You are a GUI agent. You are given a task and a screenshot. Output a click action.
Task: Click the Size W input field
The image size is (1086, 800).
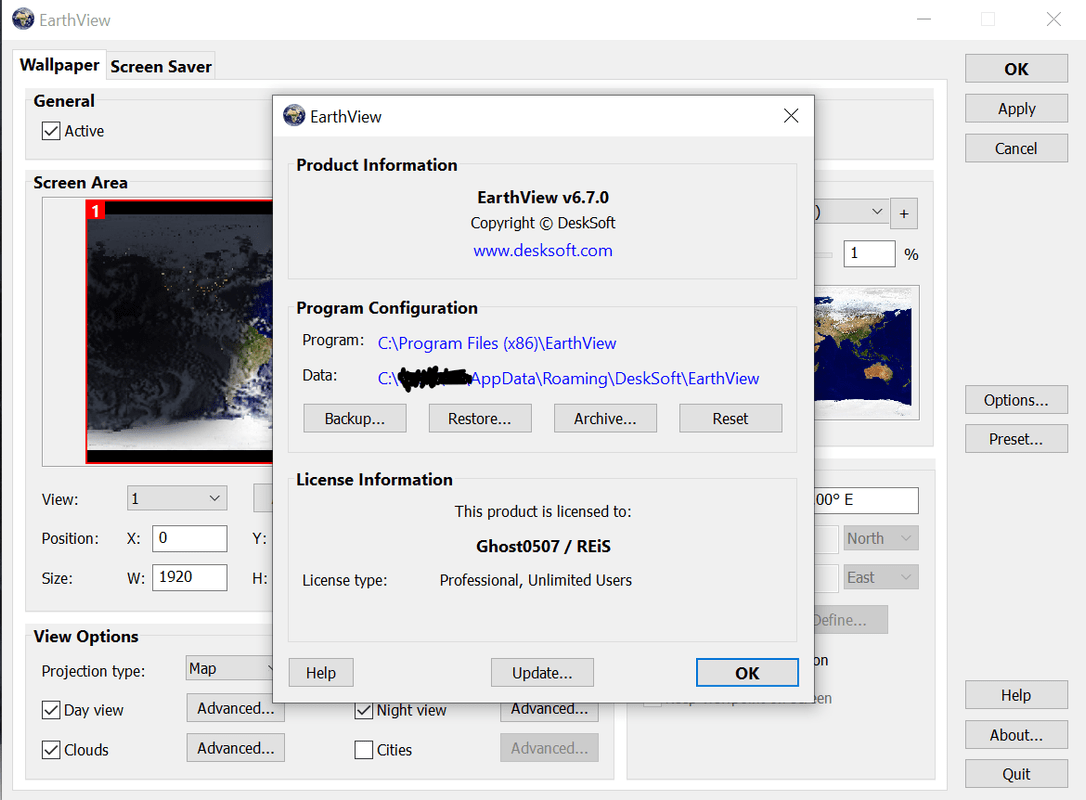(190, 577)
